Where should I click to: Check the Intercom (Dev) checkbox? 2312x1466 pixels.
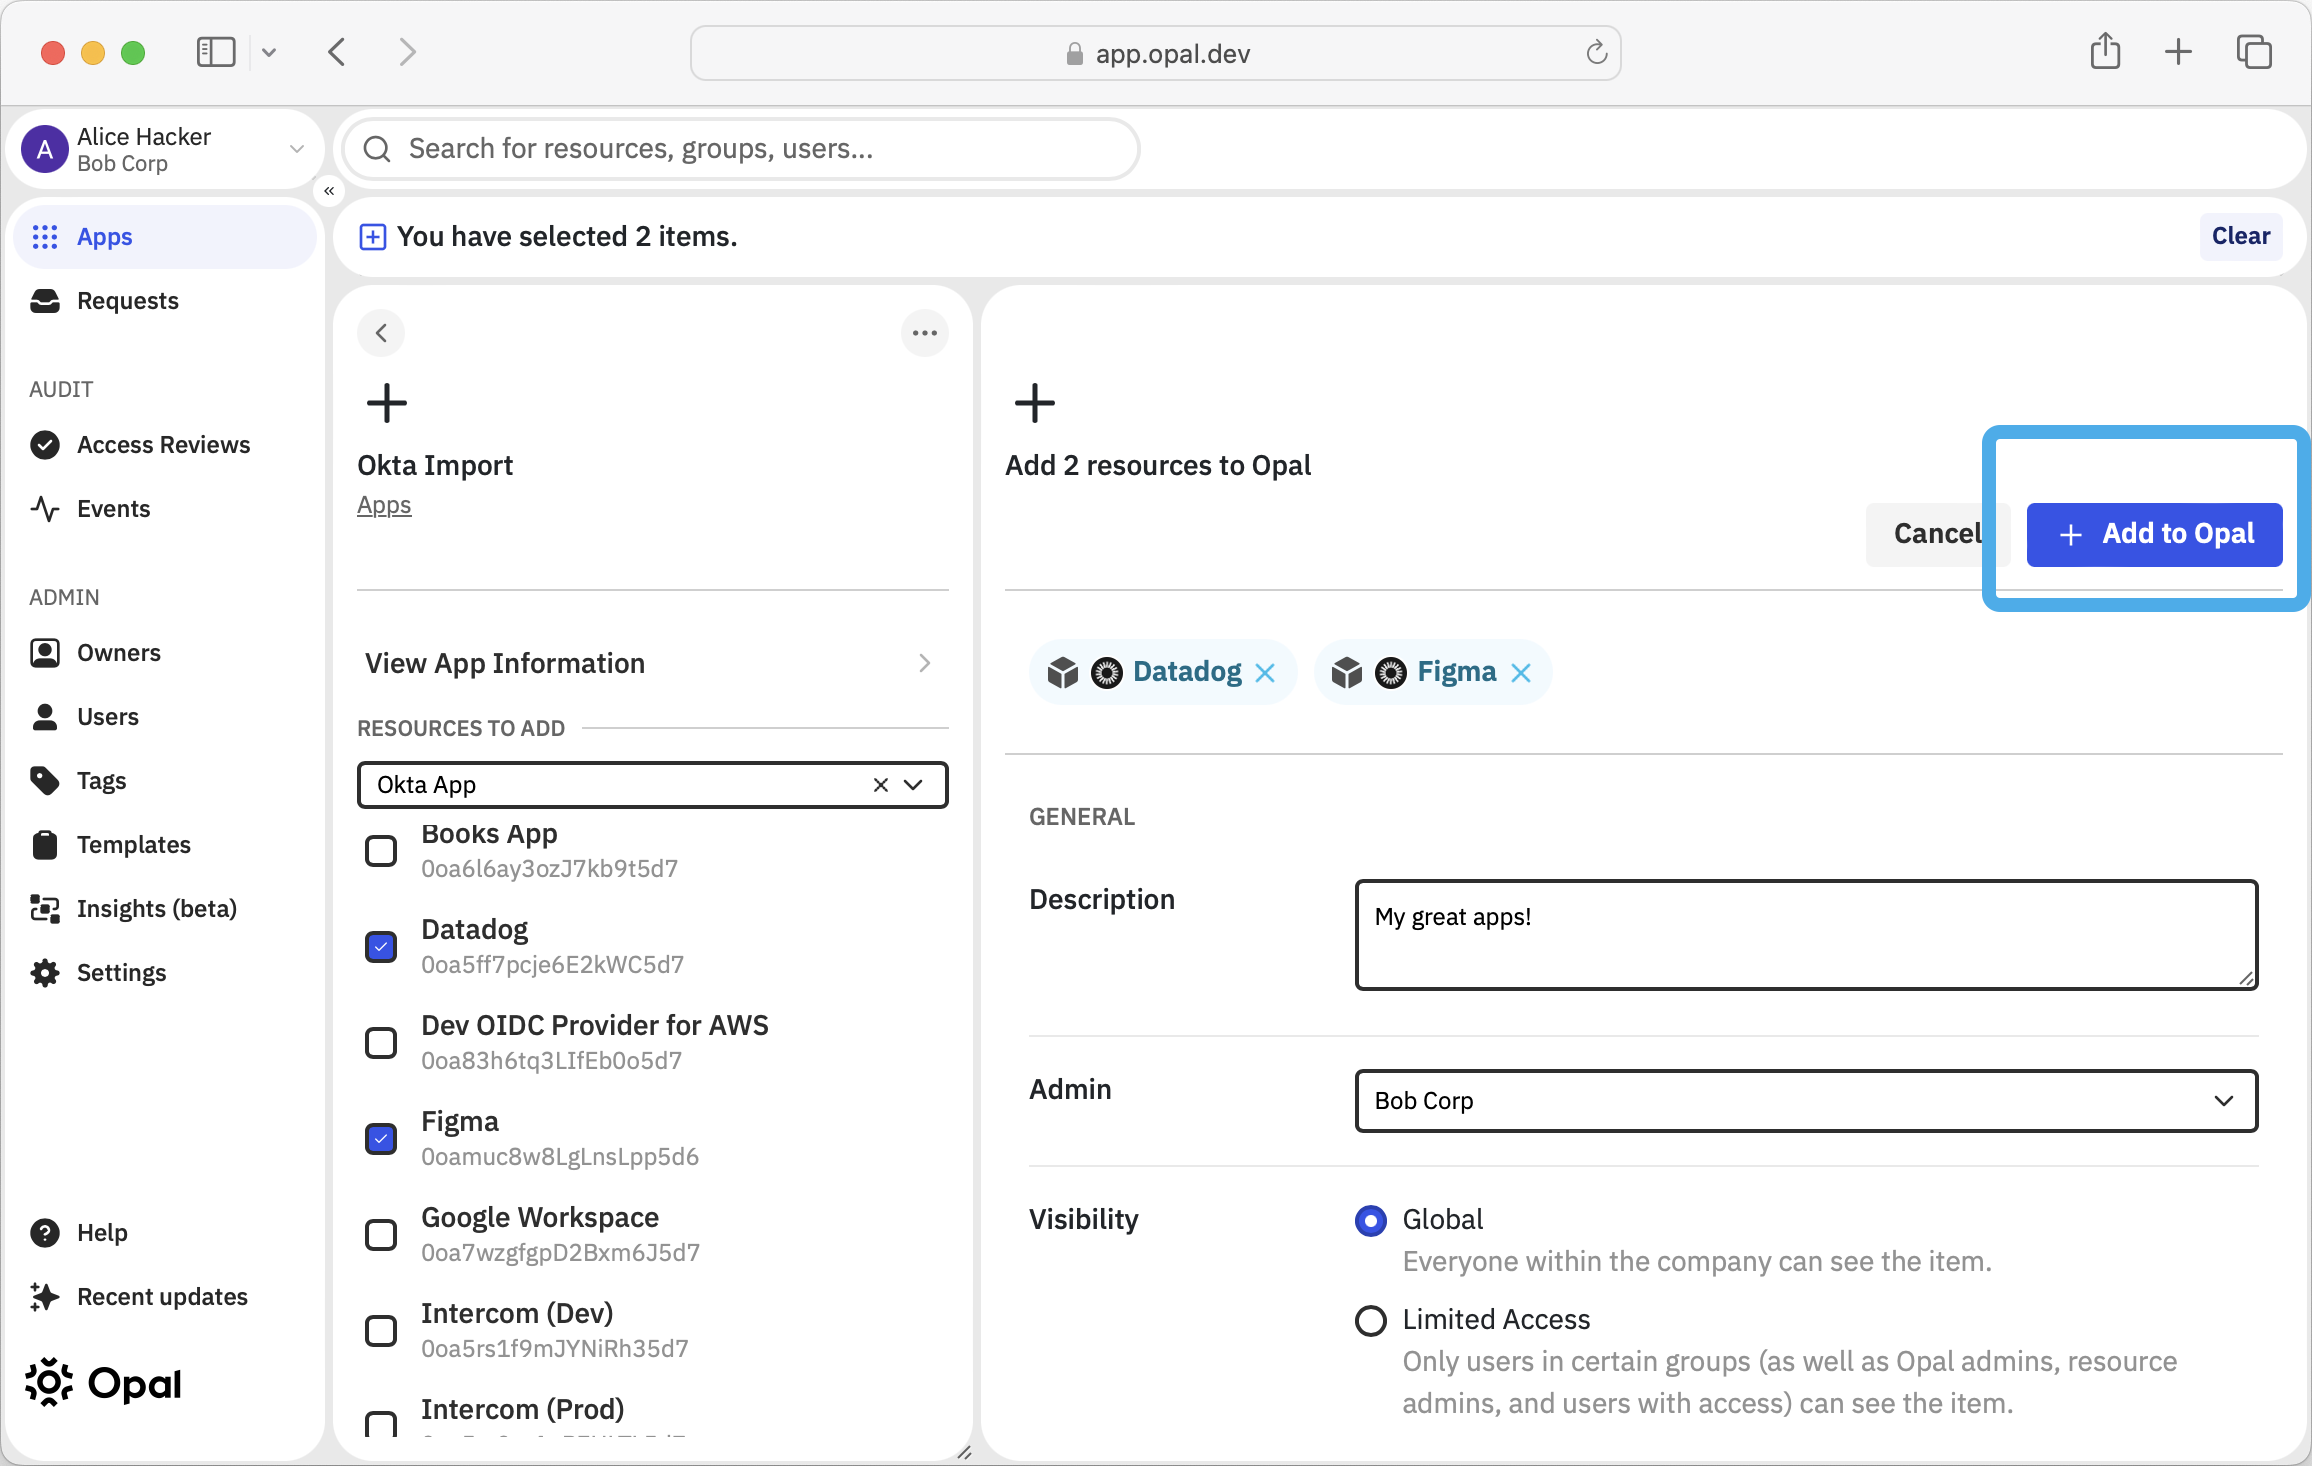click(381, 1331)
